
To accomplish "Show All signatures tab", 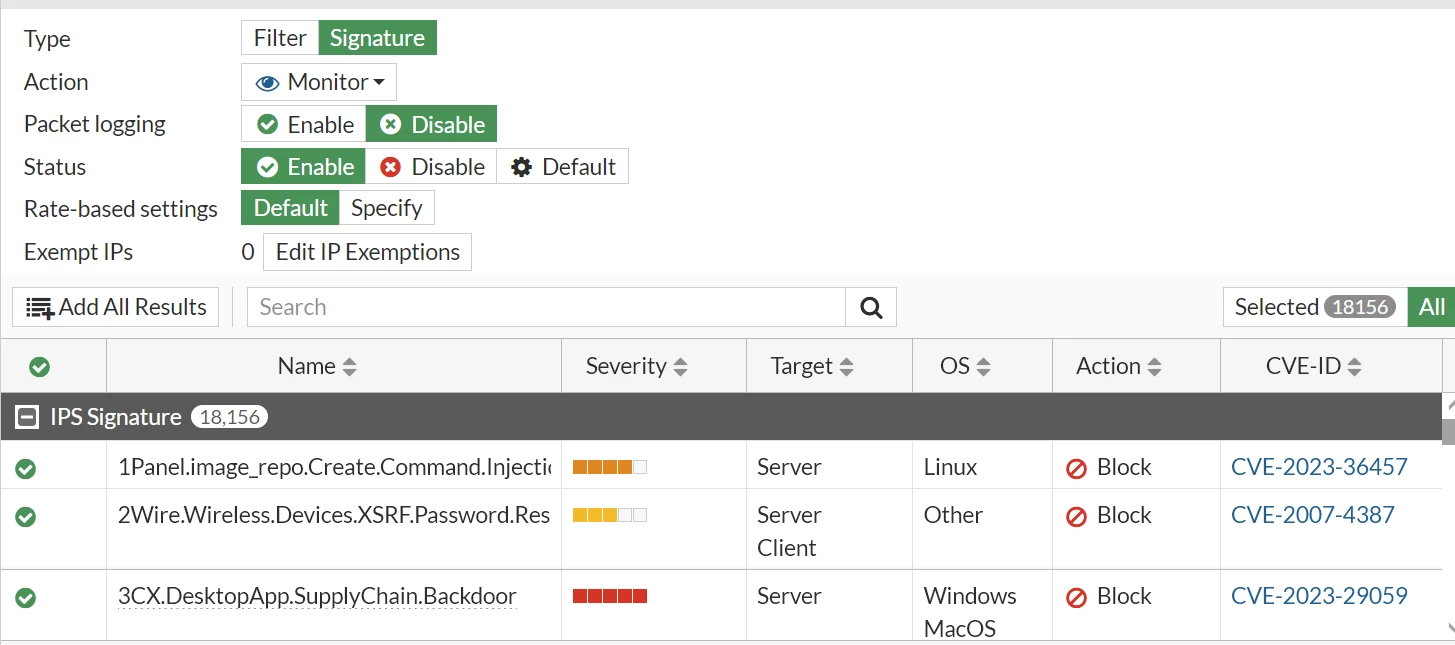I will point(1431,307).
